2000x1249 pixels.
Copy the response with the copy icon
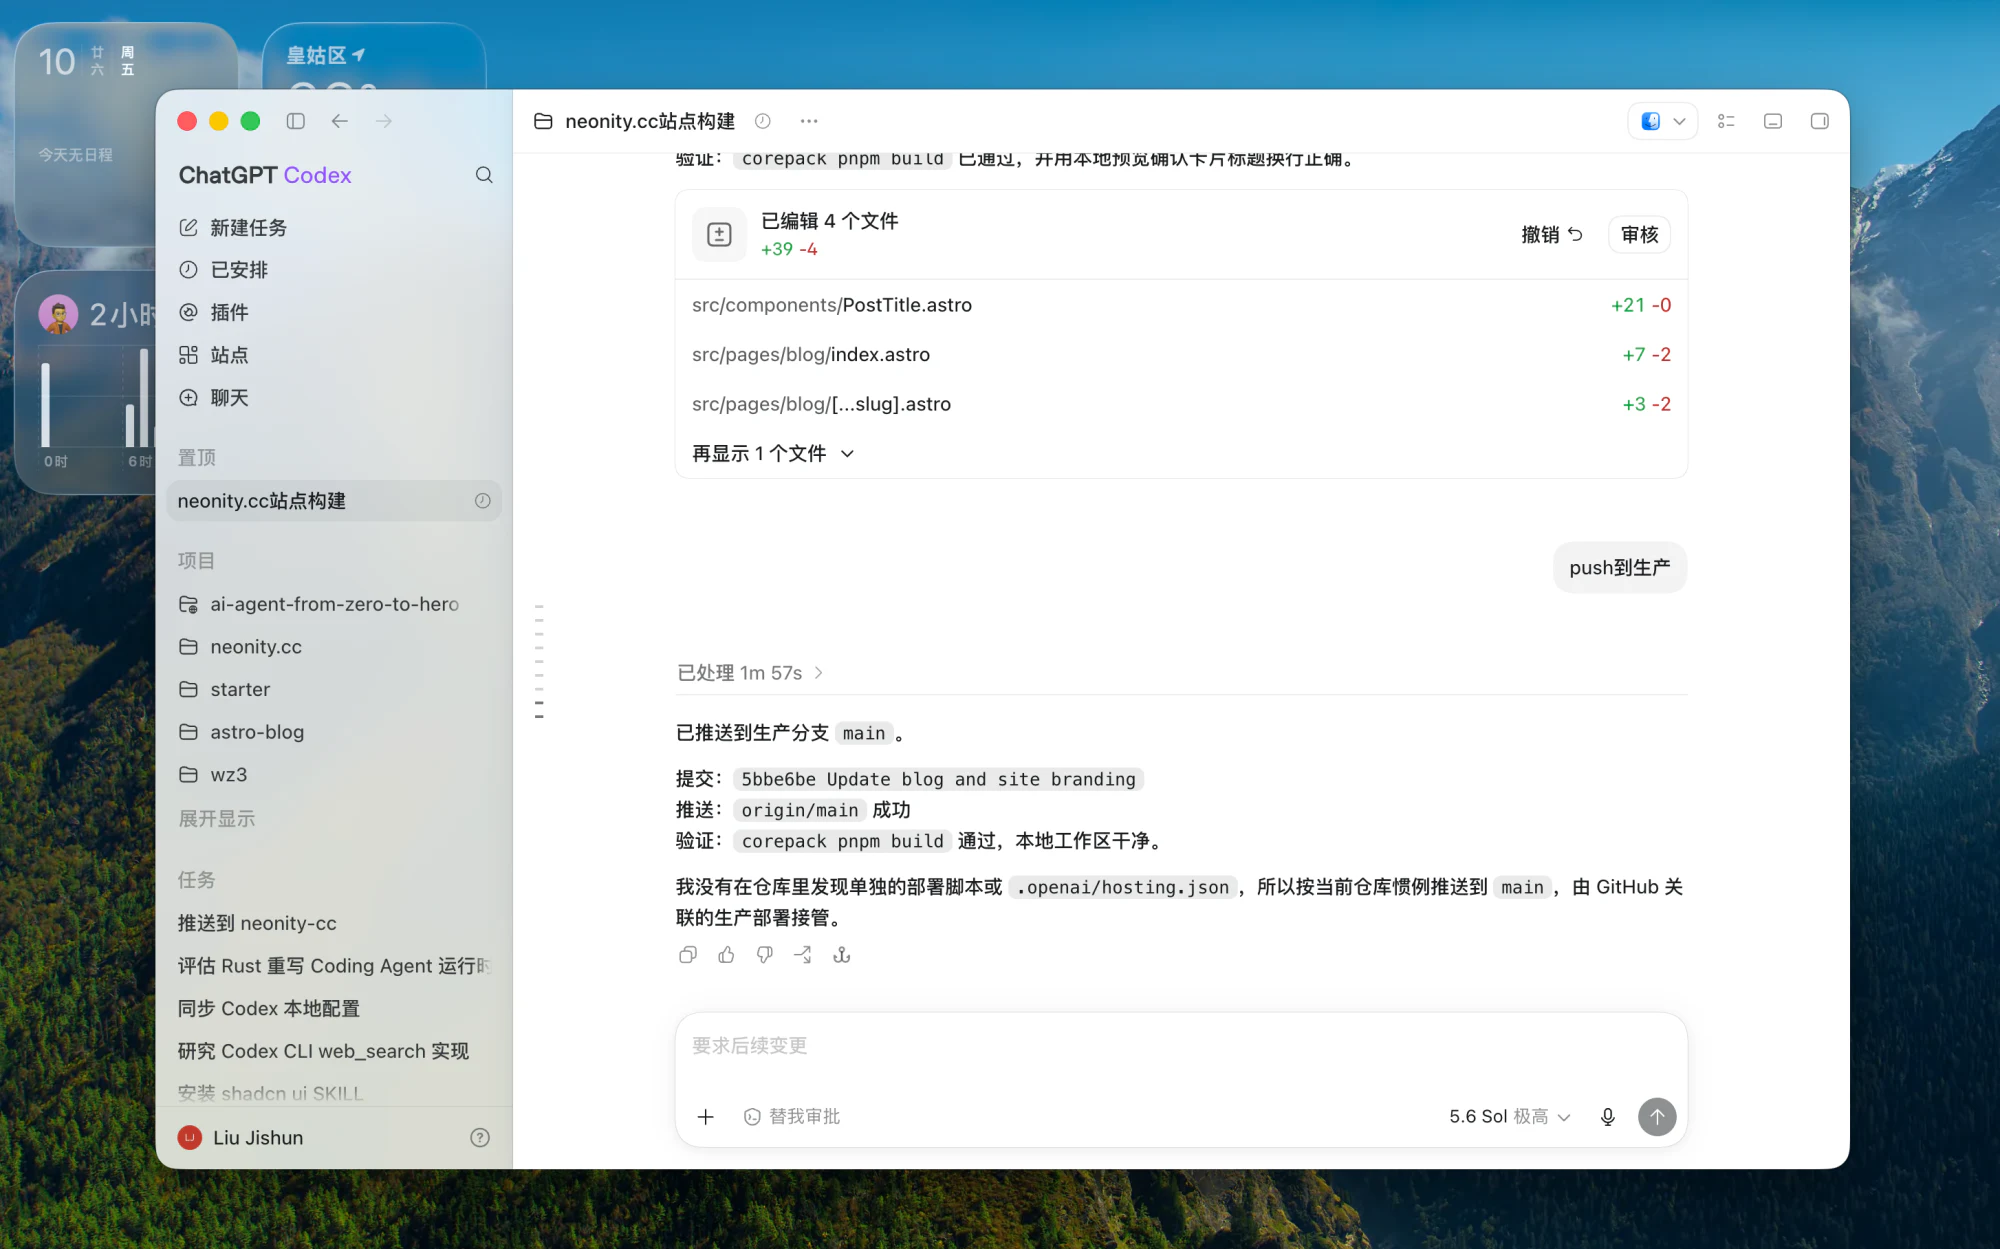coord(687,955)
